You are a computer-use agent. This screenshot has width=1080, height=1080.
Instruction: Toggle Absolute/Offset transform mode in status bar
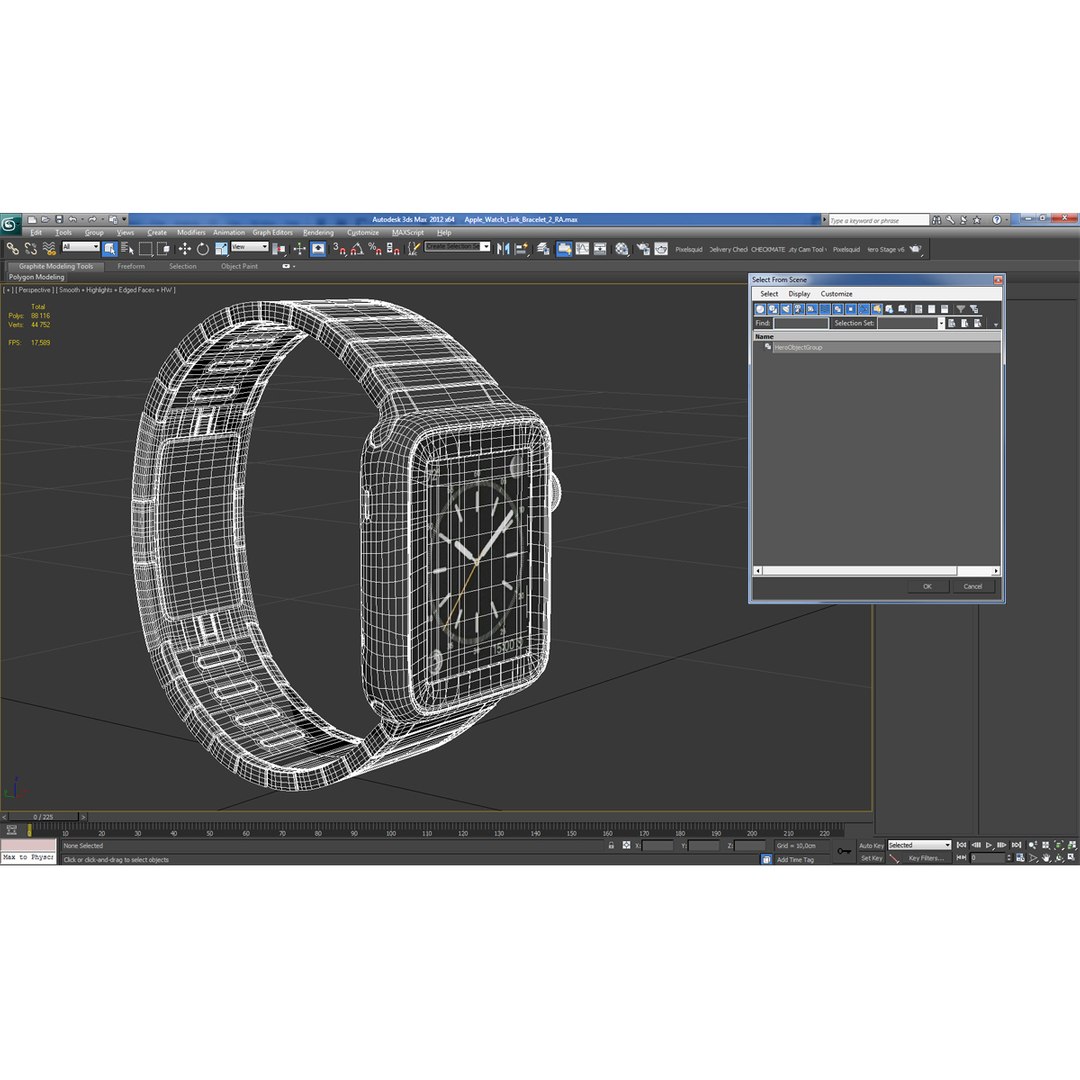pos(626,845)
